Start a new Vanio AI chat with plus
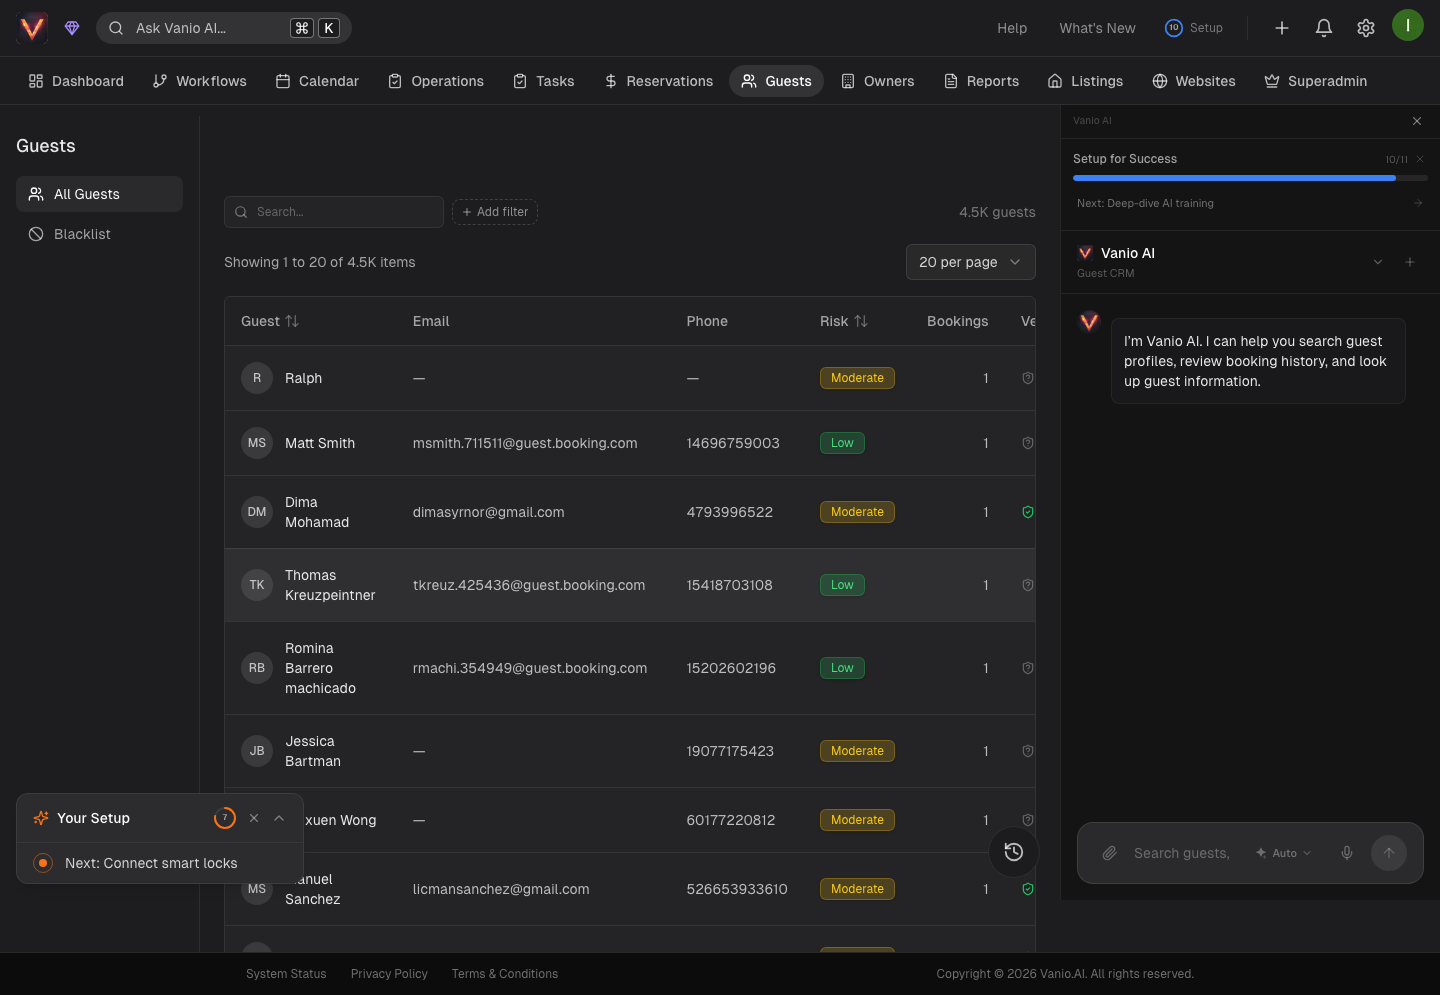Viewport: 1440px width, 995px height. 1410,262
